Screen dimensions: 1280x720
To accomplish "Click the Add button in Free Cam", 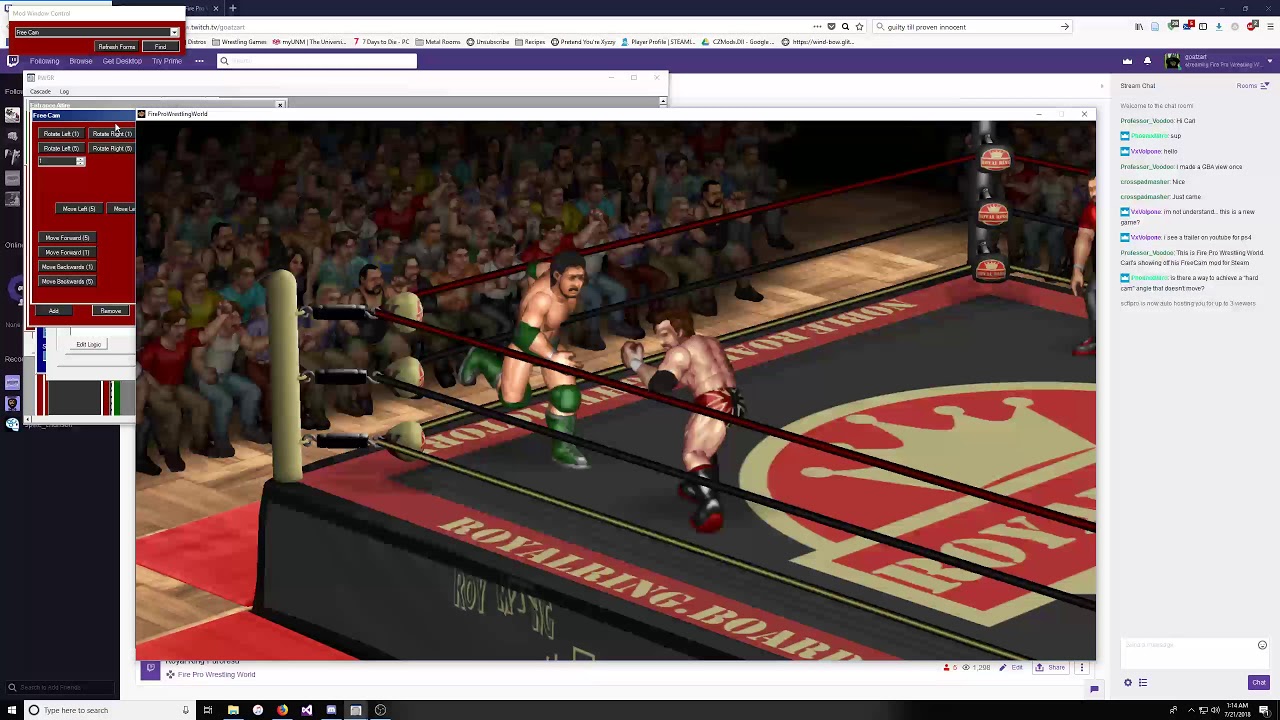I will [54, 311].
